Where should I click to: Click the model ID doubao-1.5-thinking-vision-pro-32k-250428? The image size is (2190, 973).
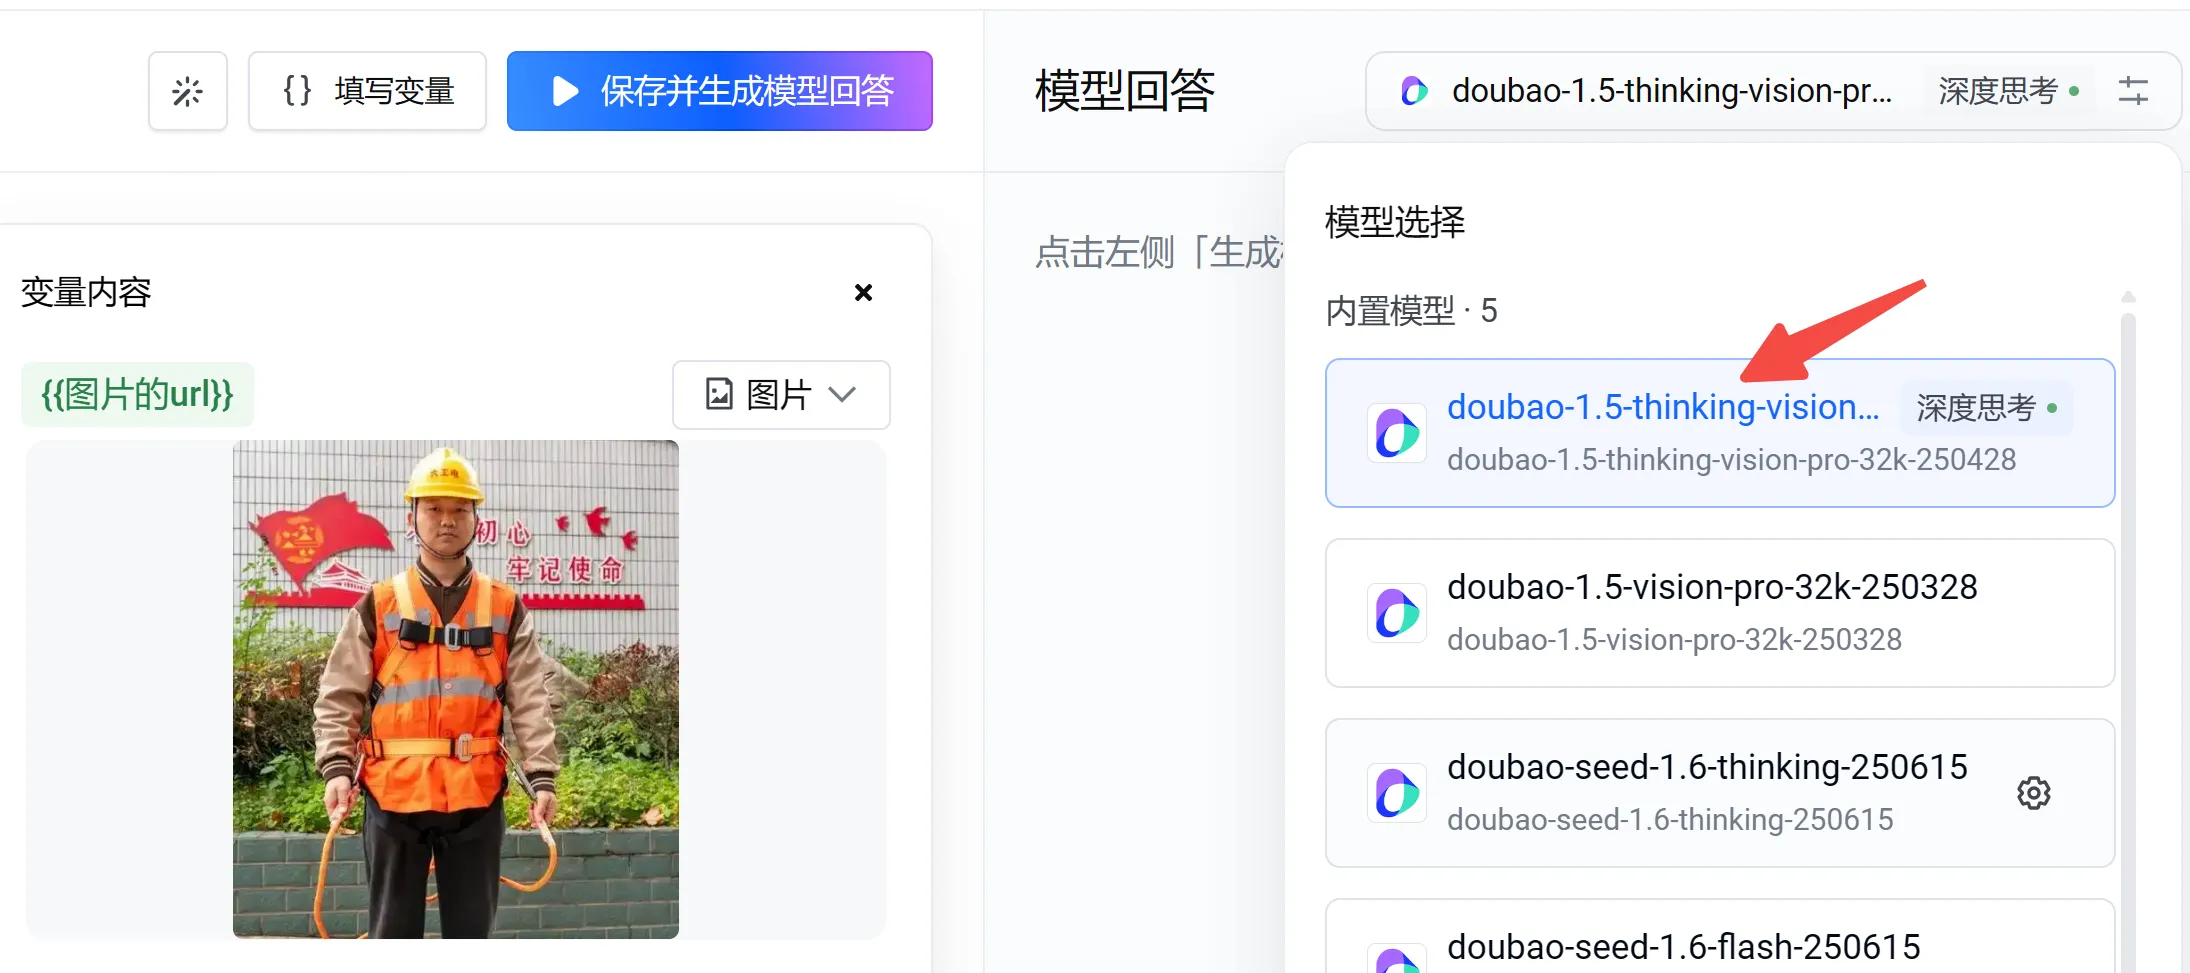pos(1732,460)
